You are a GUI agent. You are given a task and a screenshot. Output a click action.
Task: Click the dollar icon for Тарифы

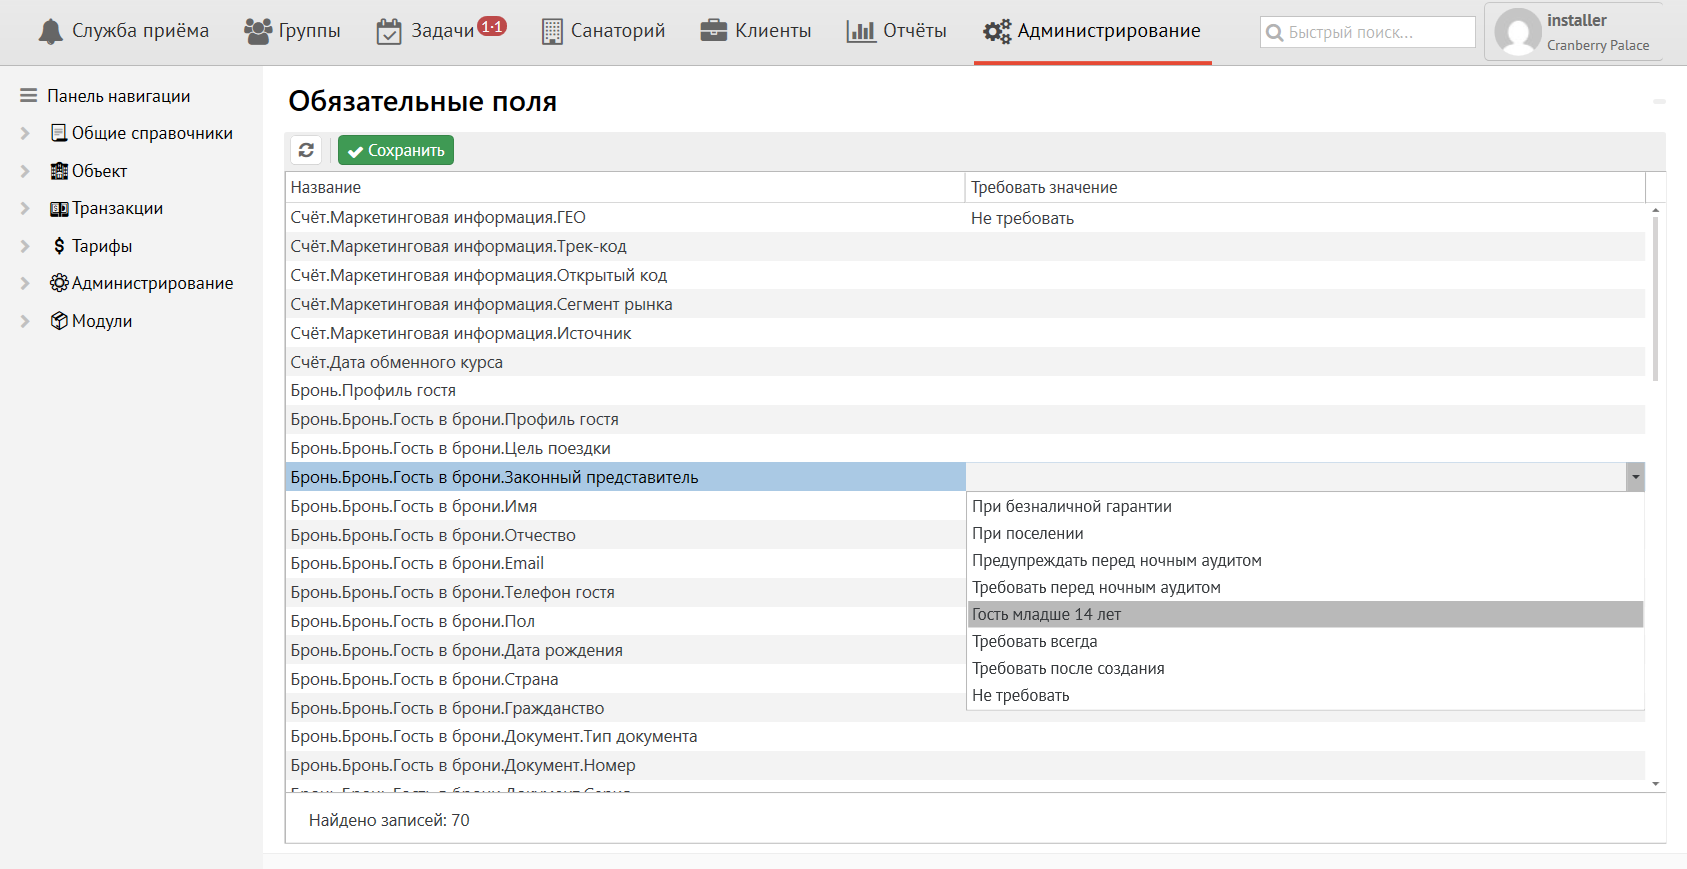tap(59, 246)
